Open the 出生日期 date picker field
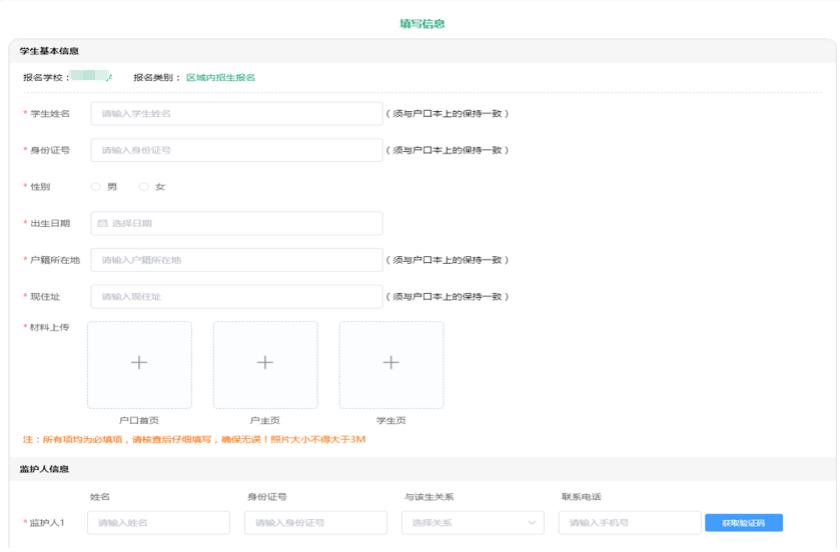840x552 pixels. coord(237,223)
